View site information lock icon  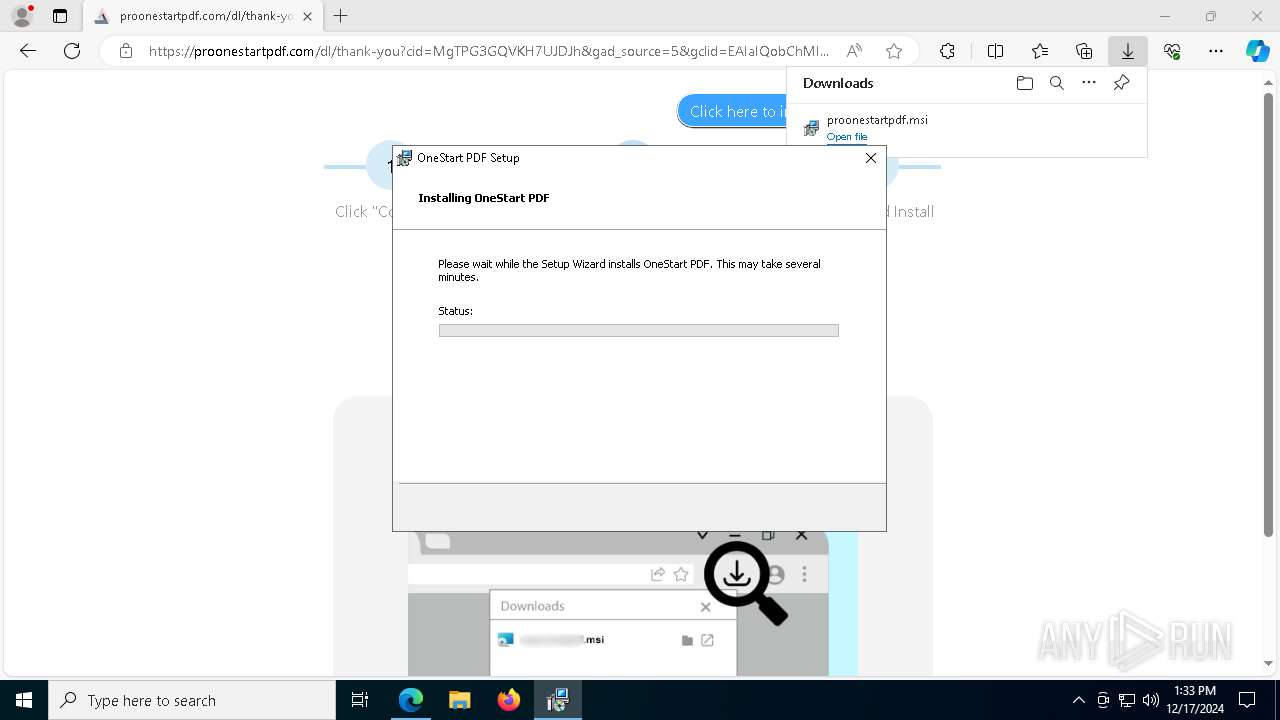click(126, 51)
